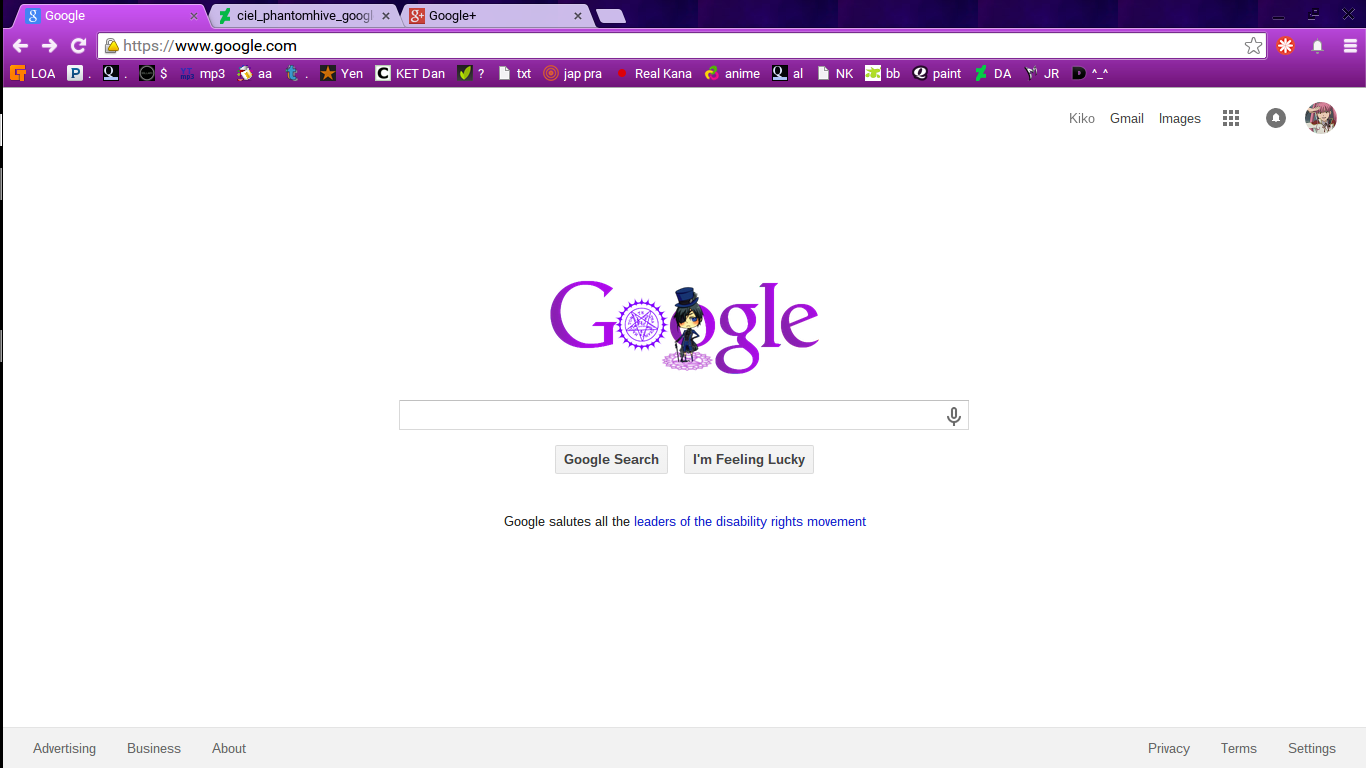Viewport: 1366px width, 768px height.
Task: Open the Gmail link
Action: click(1127, 118)
